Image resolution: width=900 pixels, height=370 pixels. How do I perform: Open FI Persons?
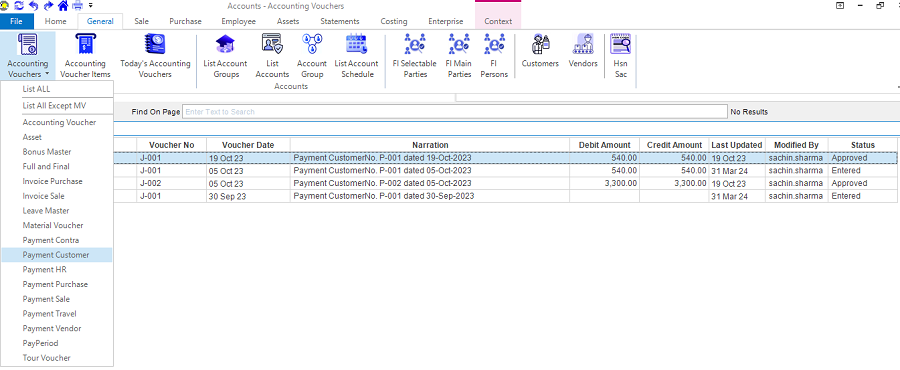(494, 55)
